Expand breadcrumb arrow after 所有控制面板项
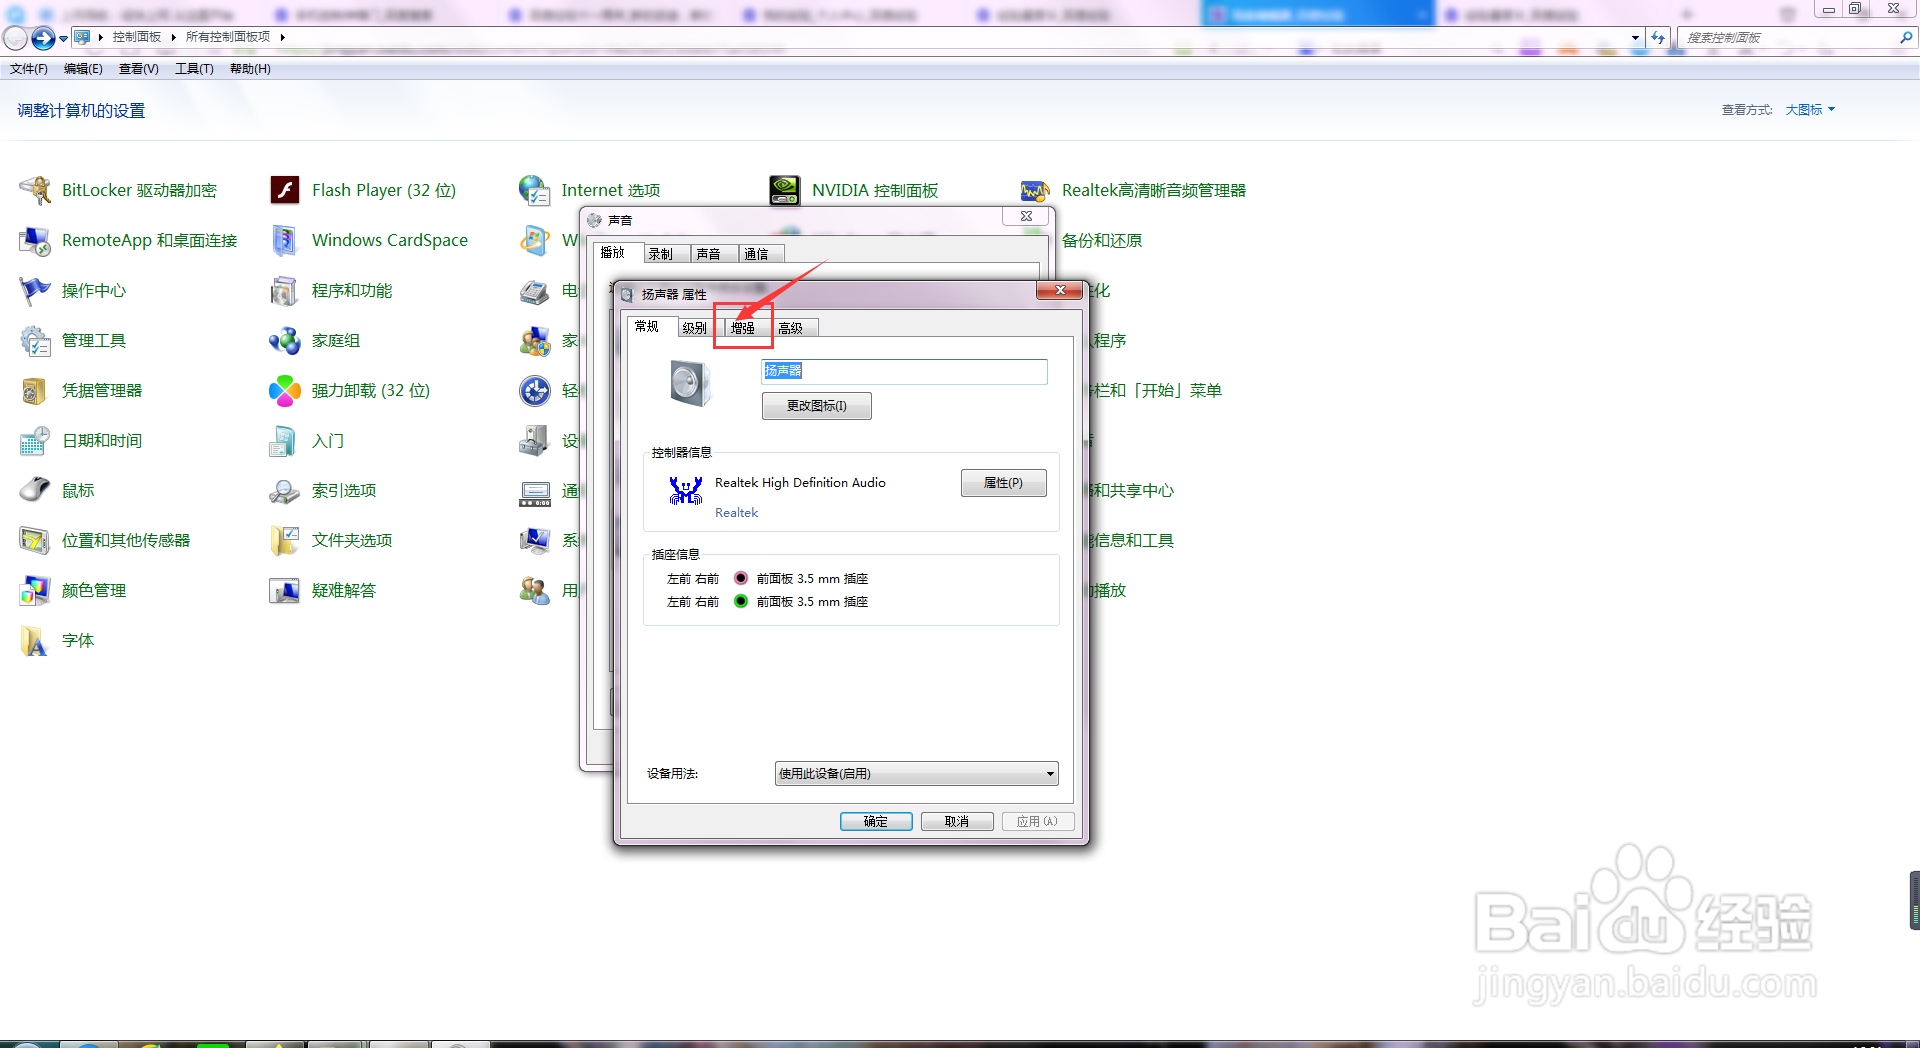Image resolution: width=1920 pixels, height=1048 pixels. tap(283, 37)
